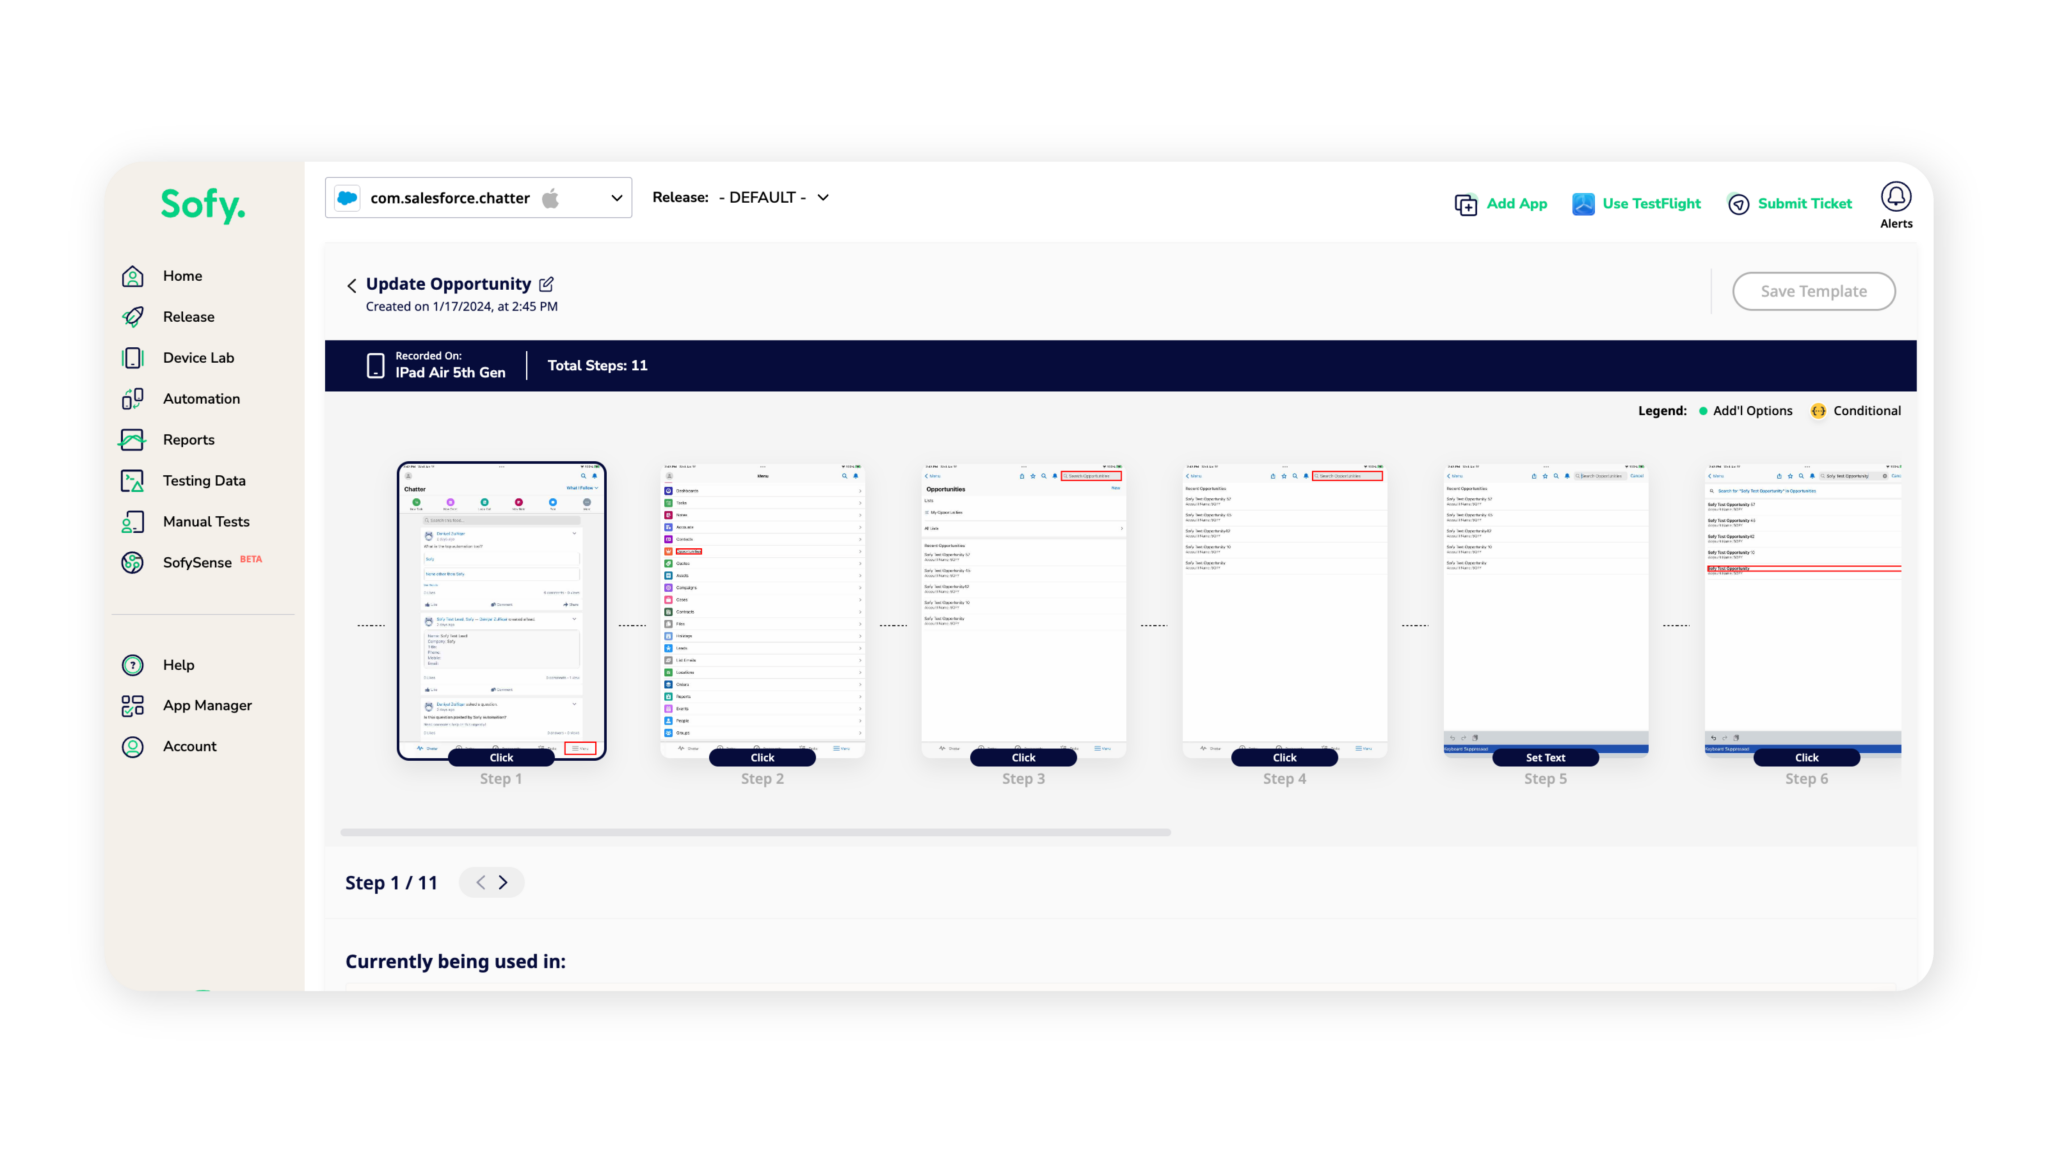Open the Use TestFlight option

[1636, 203]
